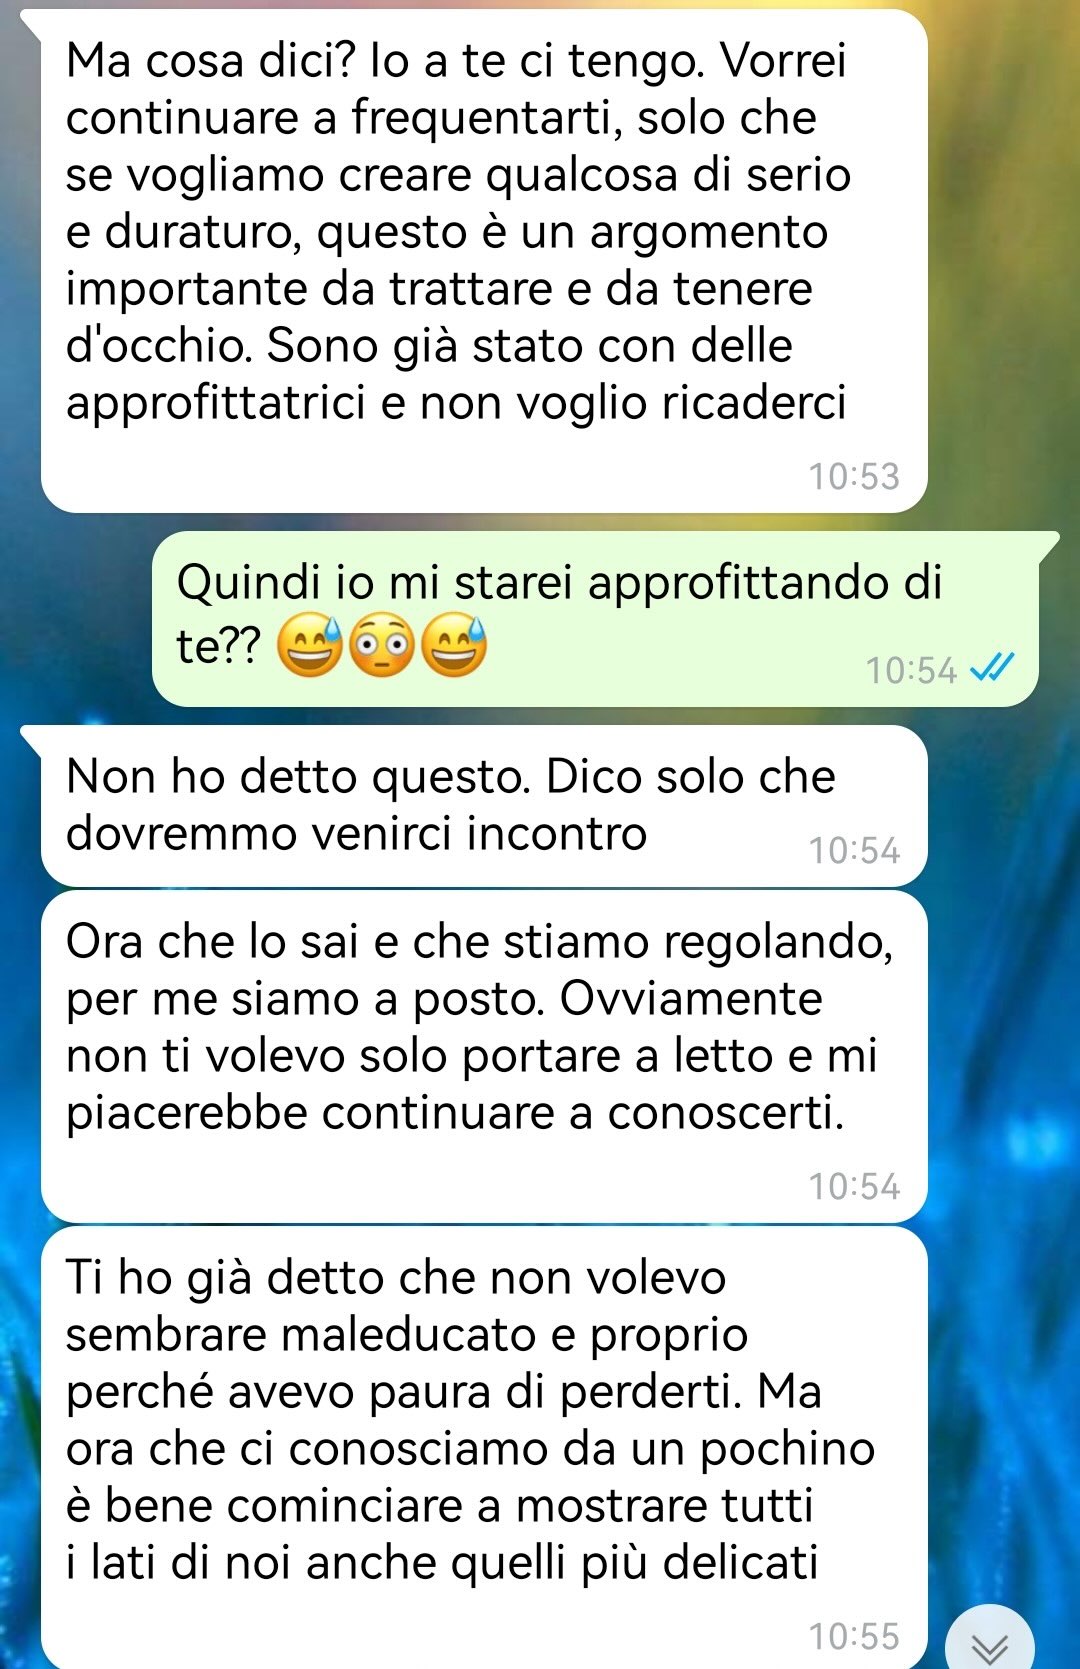
Task: Tap the last sweat-smile emoji after flushed face
Action: 455,647
